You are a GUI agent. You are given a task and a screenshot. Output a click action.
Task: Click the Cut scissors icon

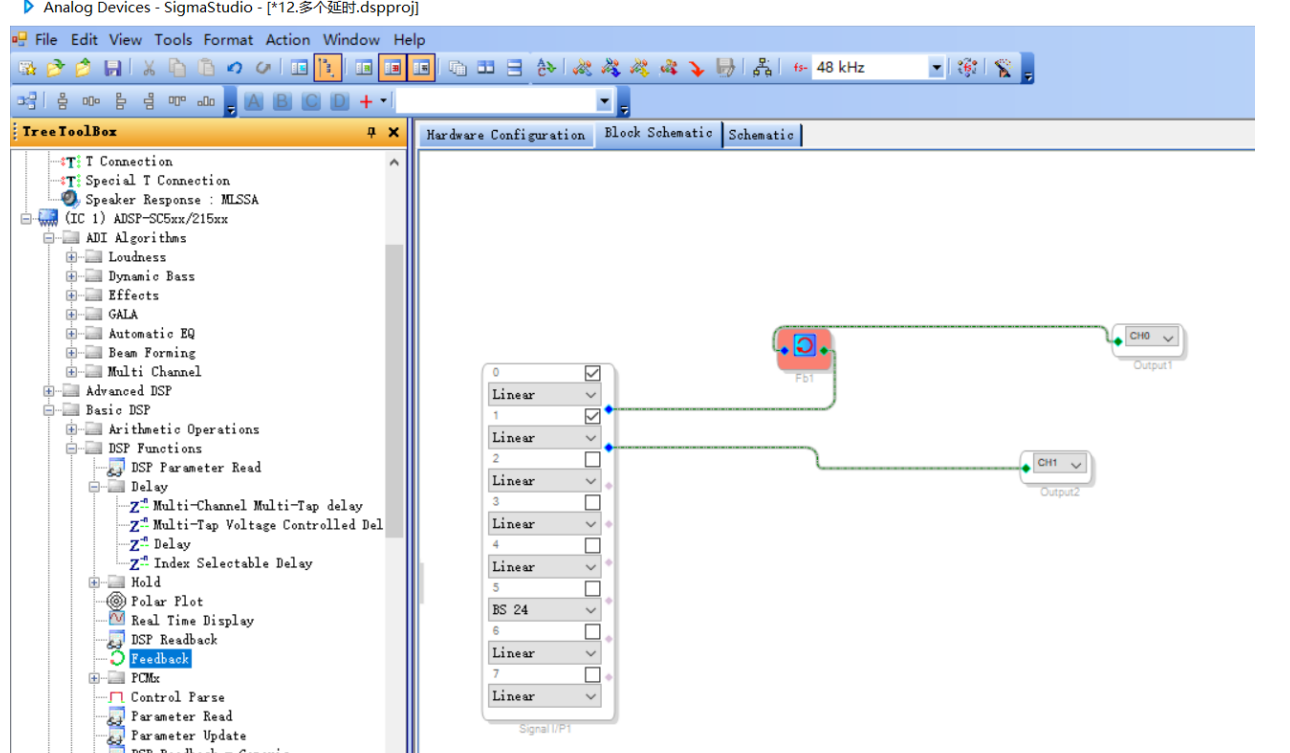(148, 68)
